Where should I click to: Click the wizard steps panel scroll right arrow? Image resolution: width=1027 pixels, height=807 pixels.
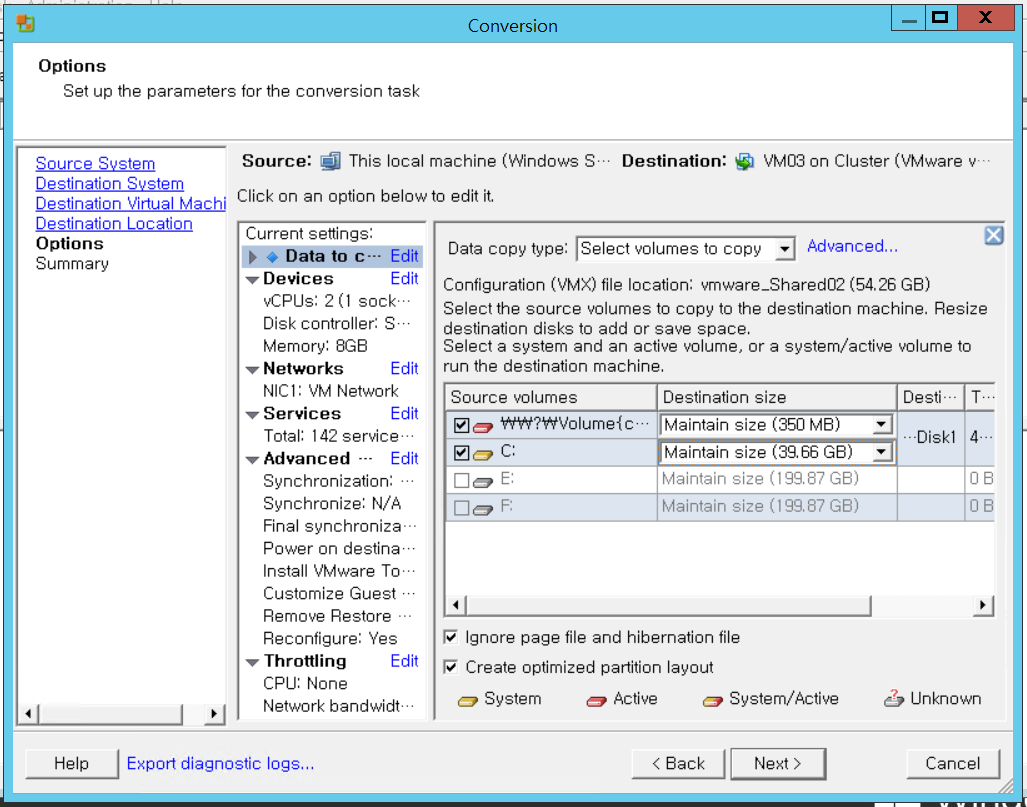pos(212,713)
